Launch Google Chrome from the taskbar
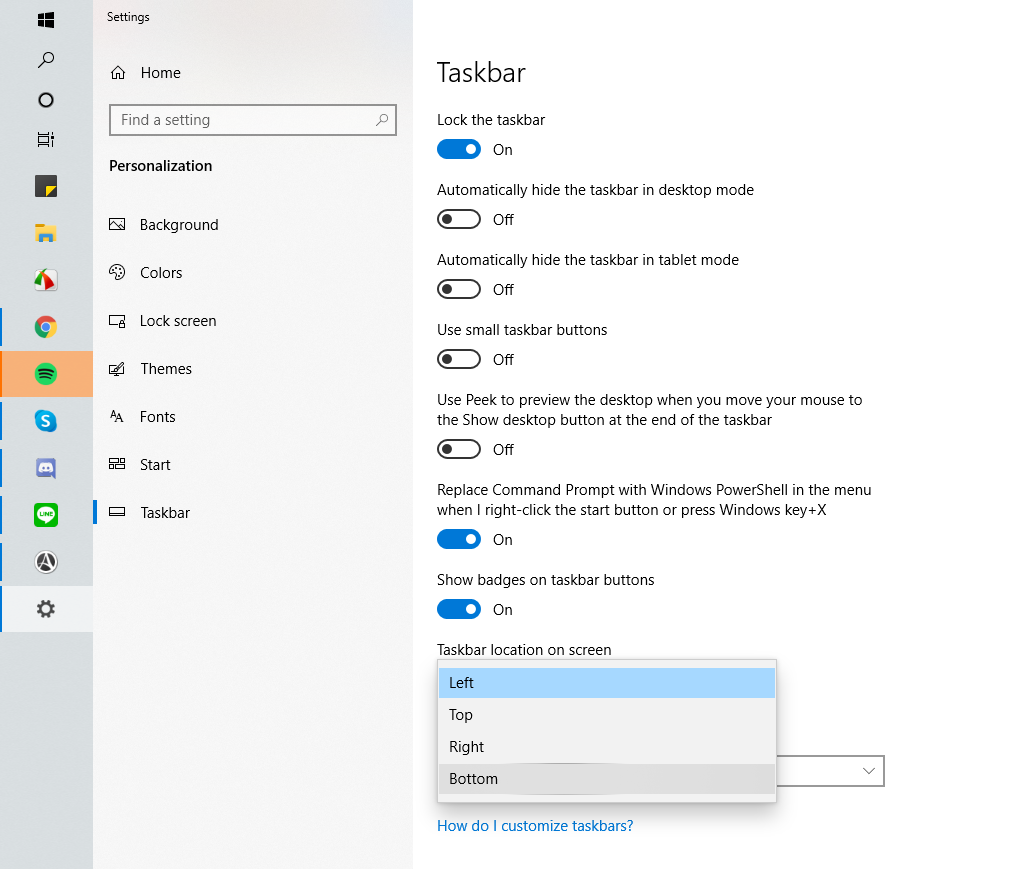The width and height of the screenshot is (1020, 869). coord(46,327)
